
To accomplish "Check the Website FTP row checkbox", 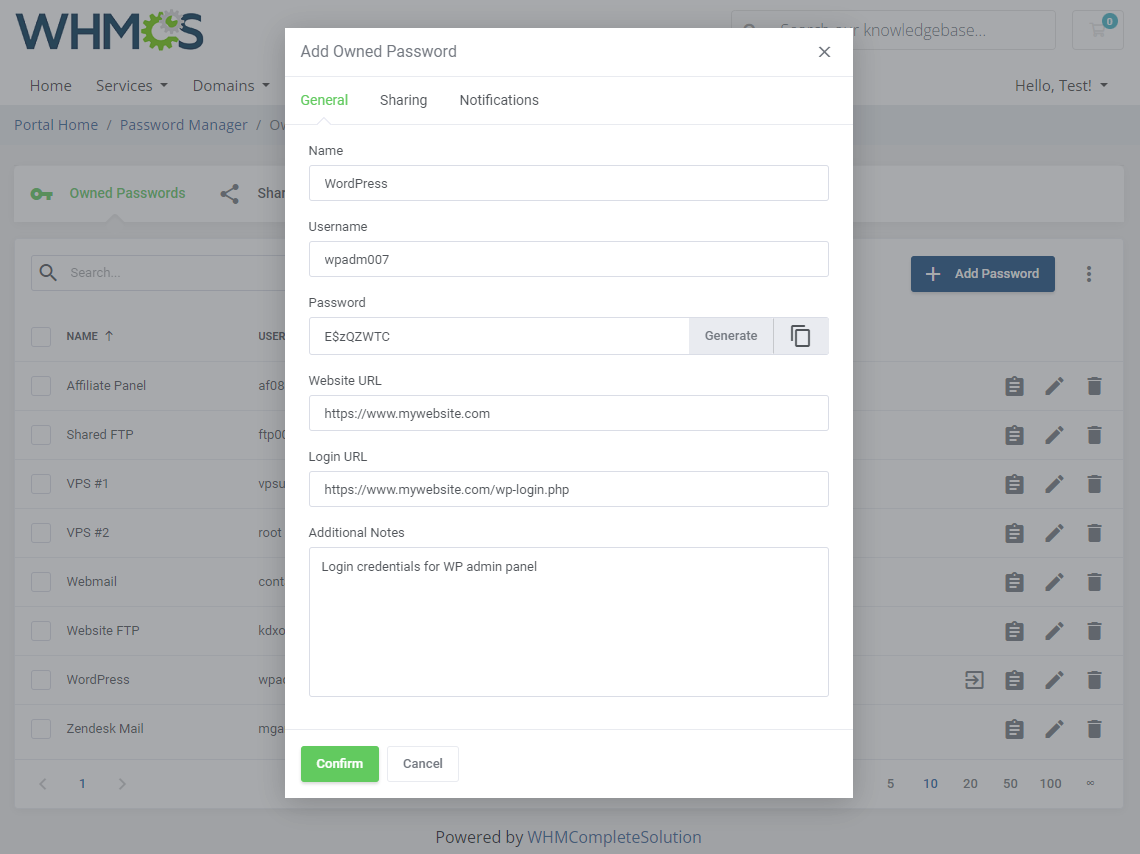I will click(41, 631).
